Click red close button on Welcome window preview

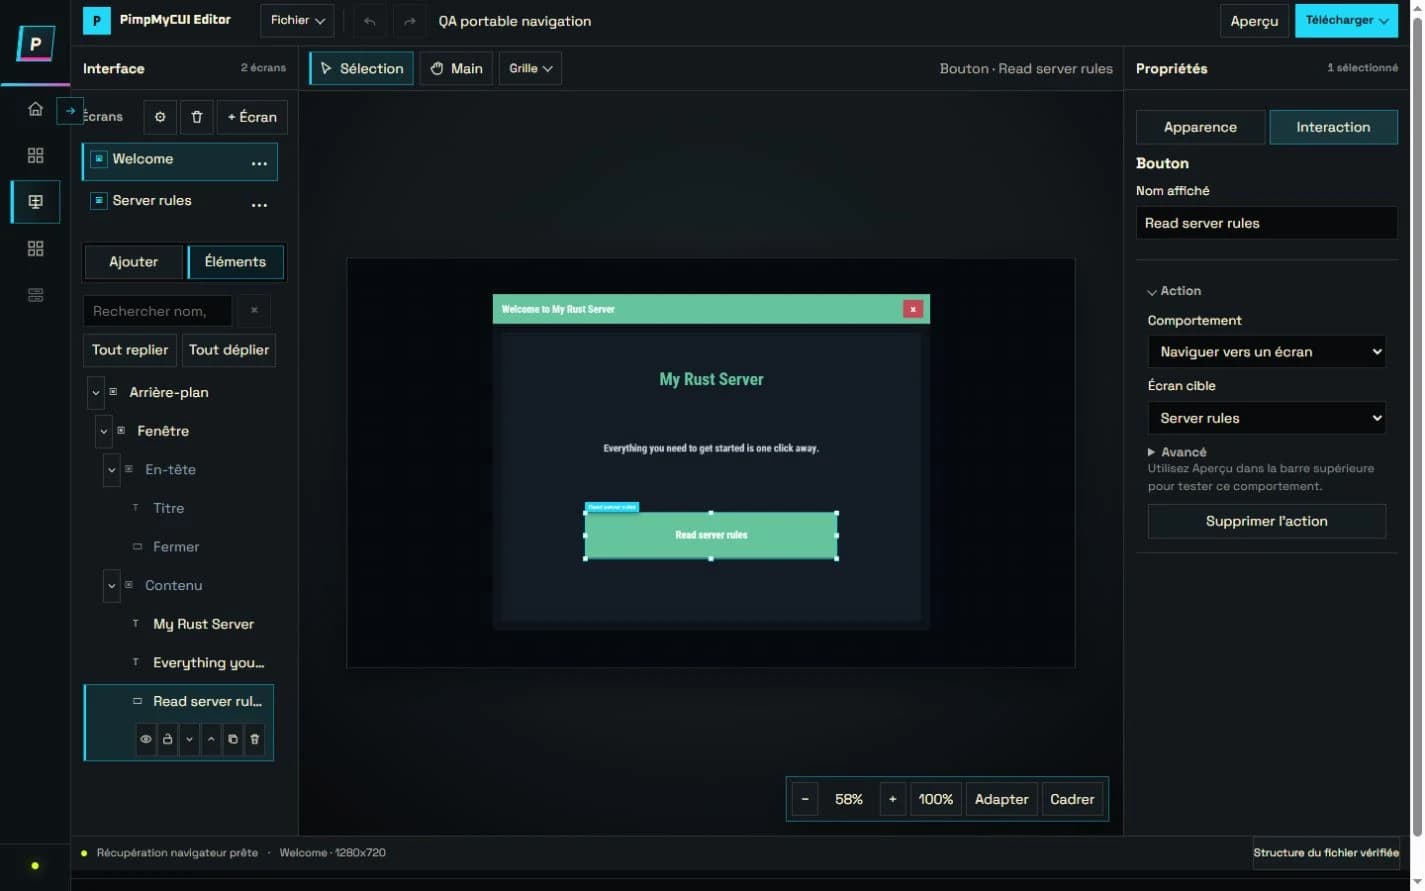point(913,309)
